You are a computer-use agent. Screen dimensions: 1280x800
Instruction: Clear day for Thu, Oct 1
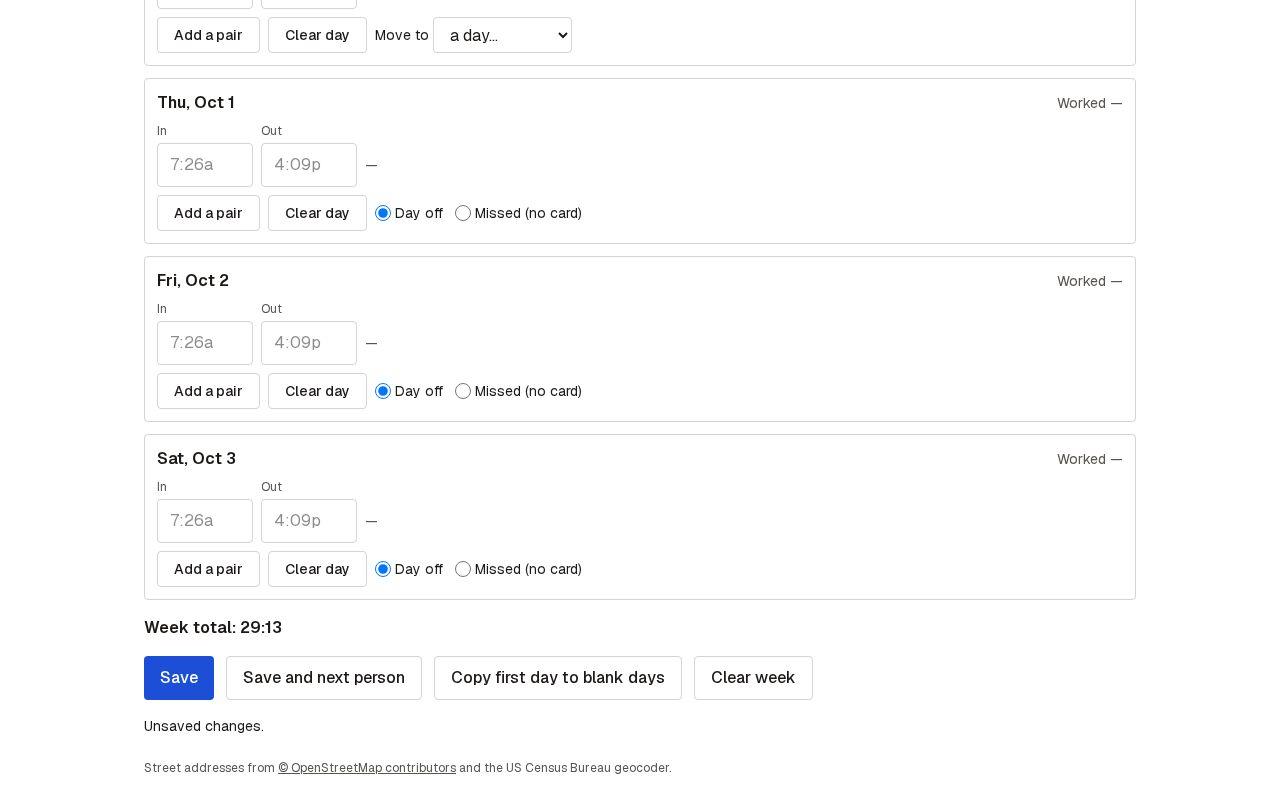[317, 213]
